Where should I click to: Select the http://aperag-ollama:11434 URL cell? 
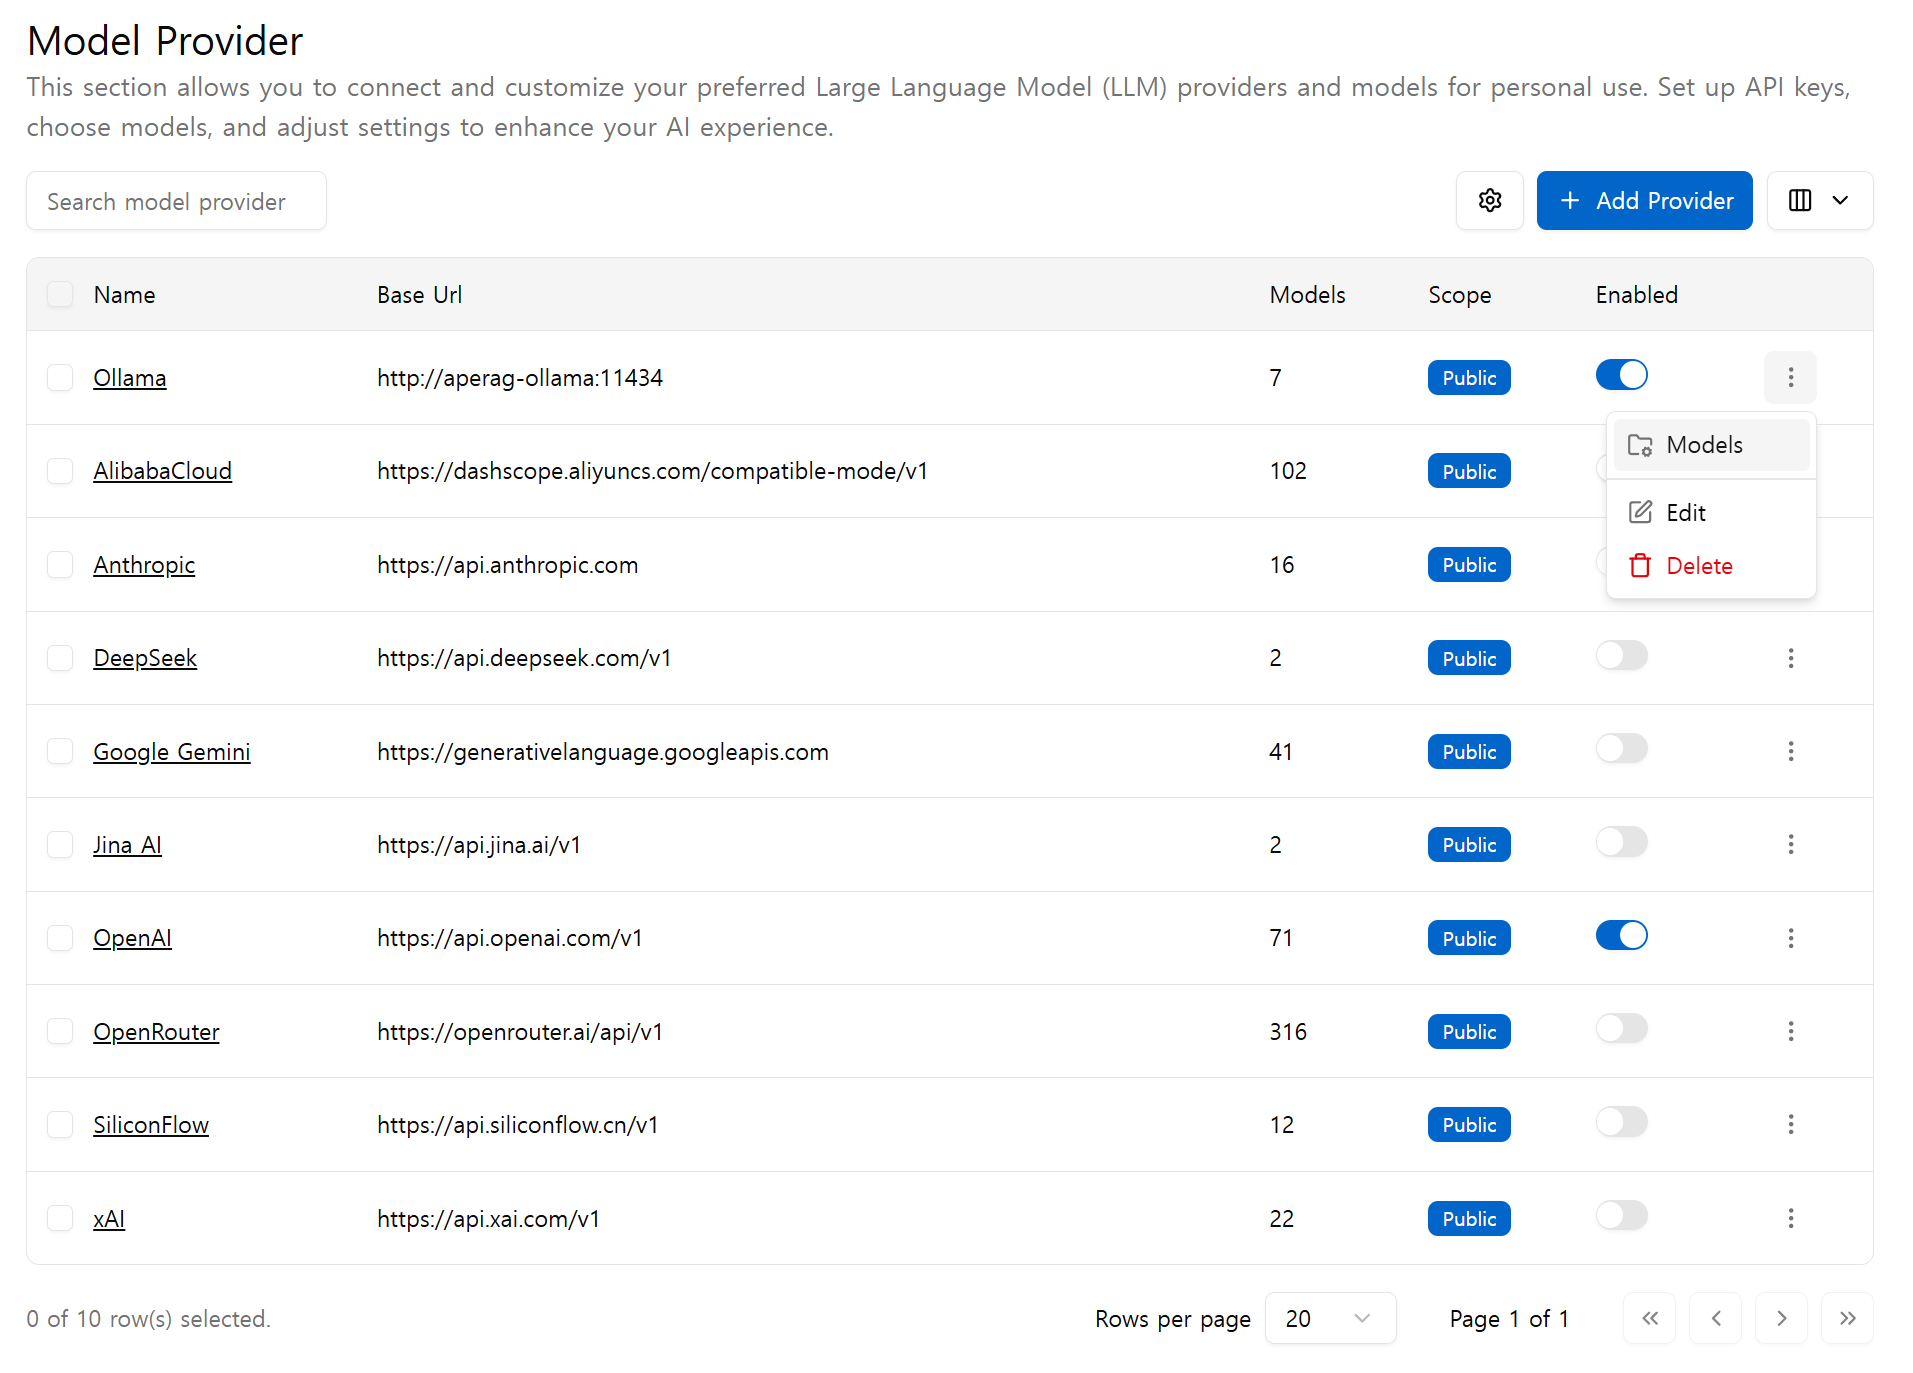(520, 378)
